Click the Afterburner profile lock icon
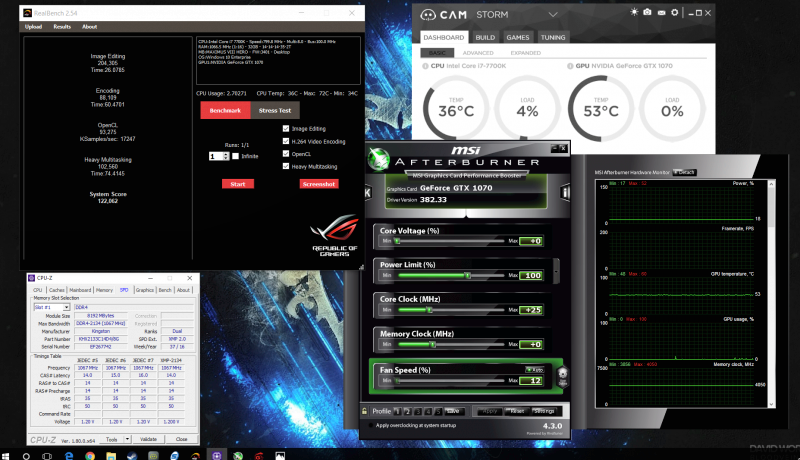The width and height of the screenshot is (800, 460). point(364,411)
